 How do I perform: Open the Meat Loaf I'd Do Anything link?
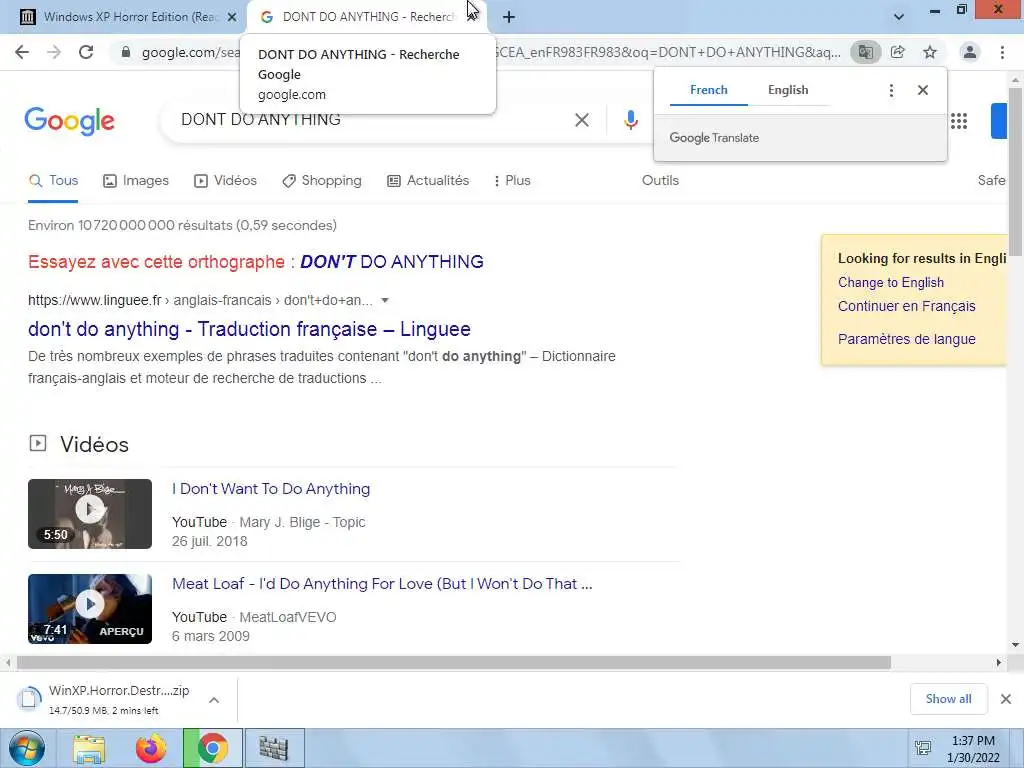[x=382, y=584]
